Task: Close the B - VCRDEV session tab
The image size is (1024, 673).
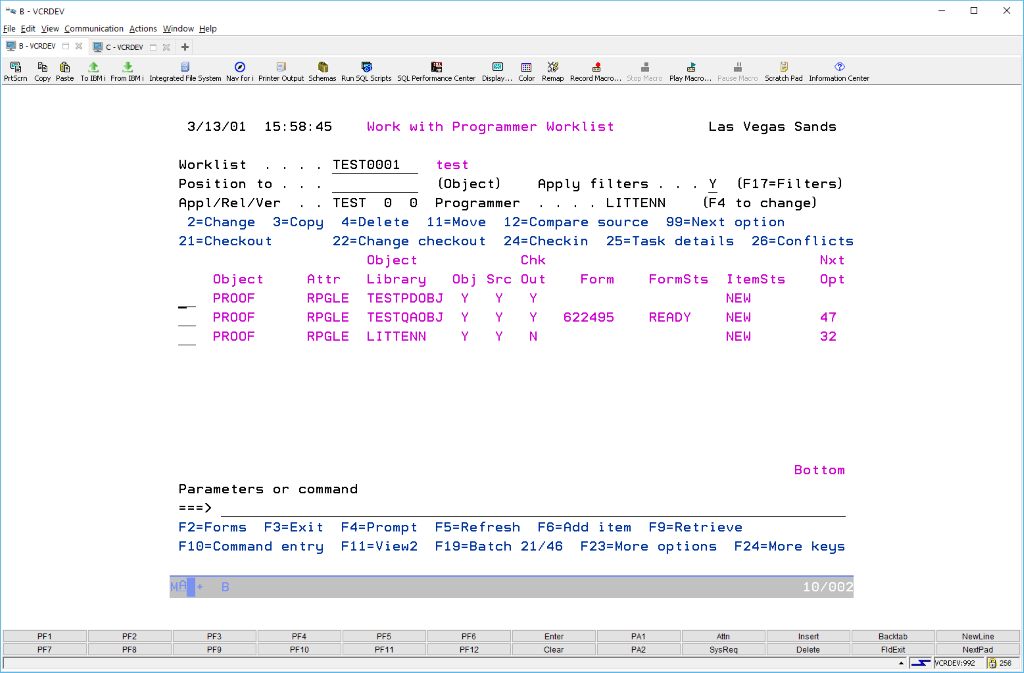Action: pos(78,46)
